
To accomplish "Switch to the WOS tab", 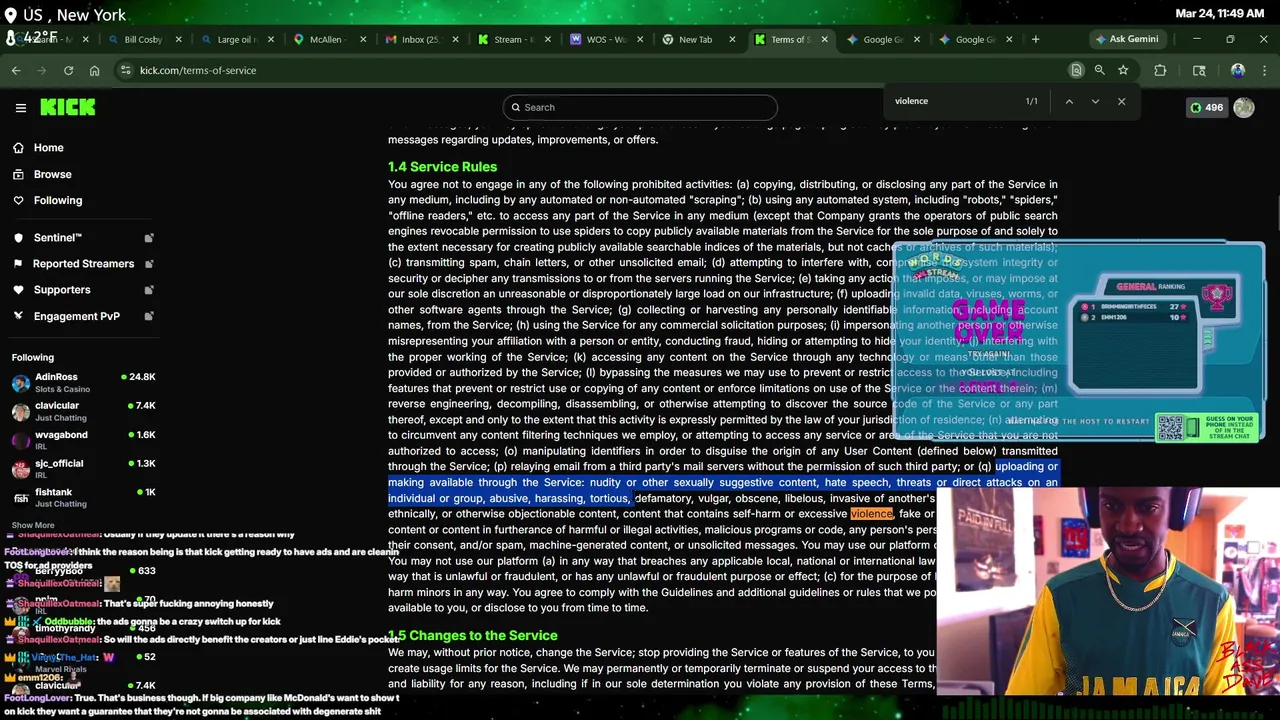I will [x=605, y=40].
